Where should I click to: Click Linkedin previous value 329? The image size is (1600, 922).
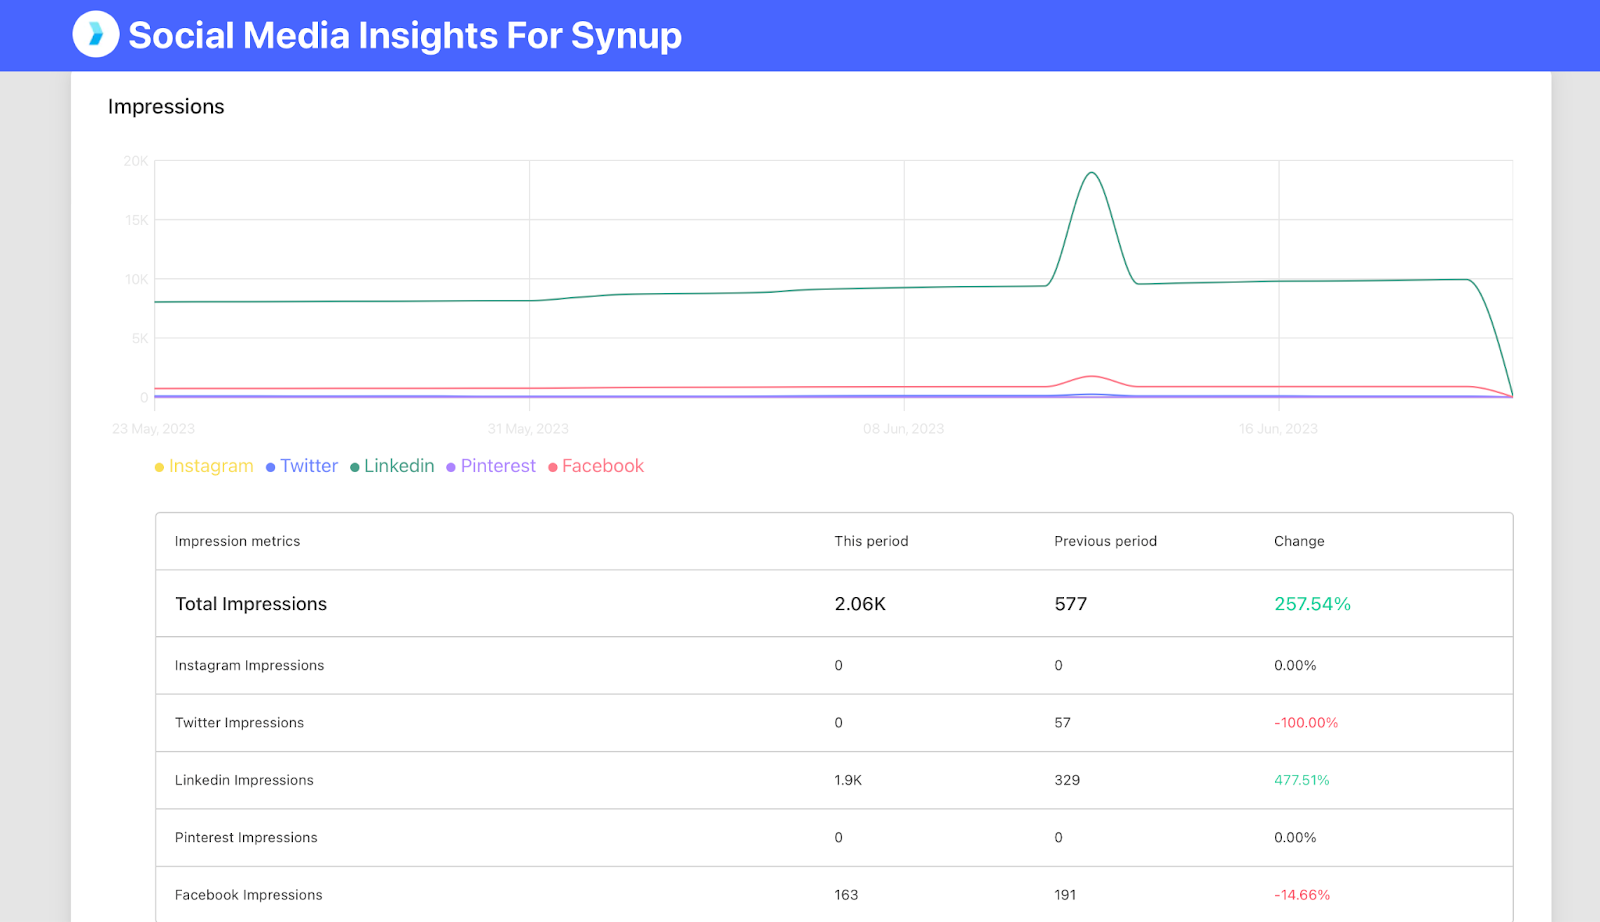click(1067, 780)
